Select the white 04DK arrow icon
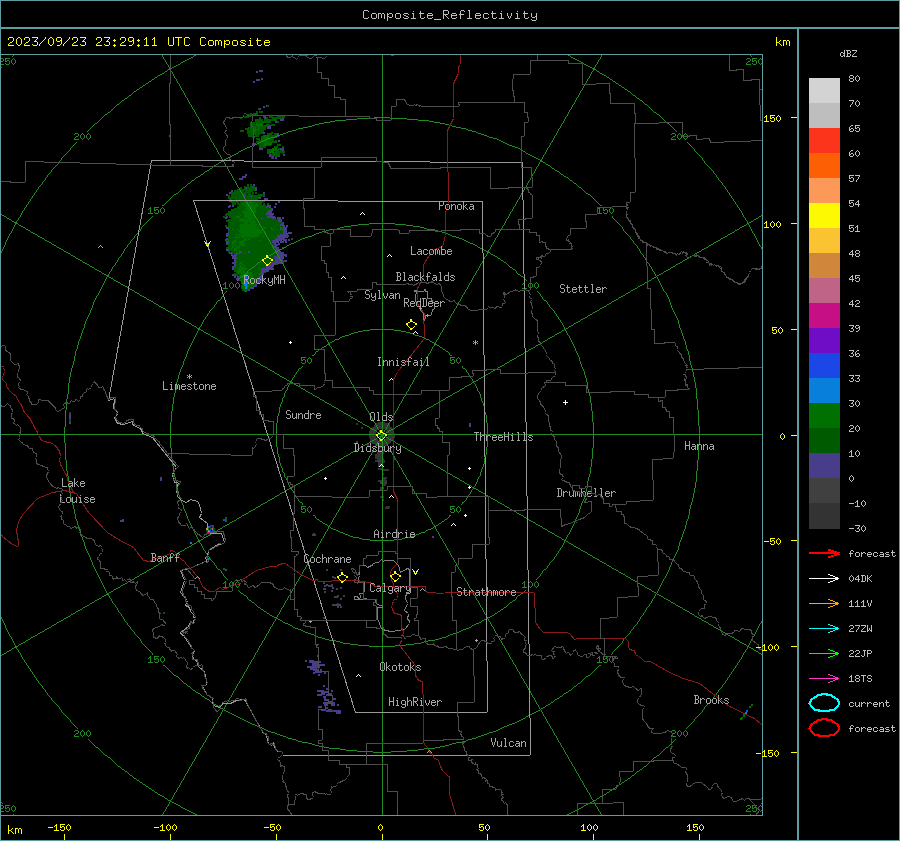Image resolution: width=900 pixels, height=841 pixels. pyautogui.click(x=824, y=578)
